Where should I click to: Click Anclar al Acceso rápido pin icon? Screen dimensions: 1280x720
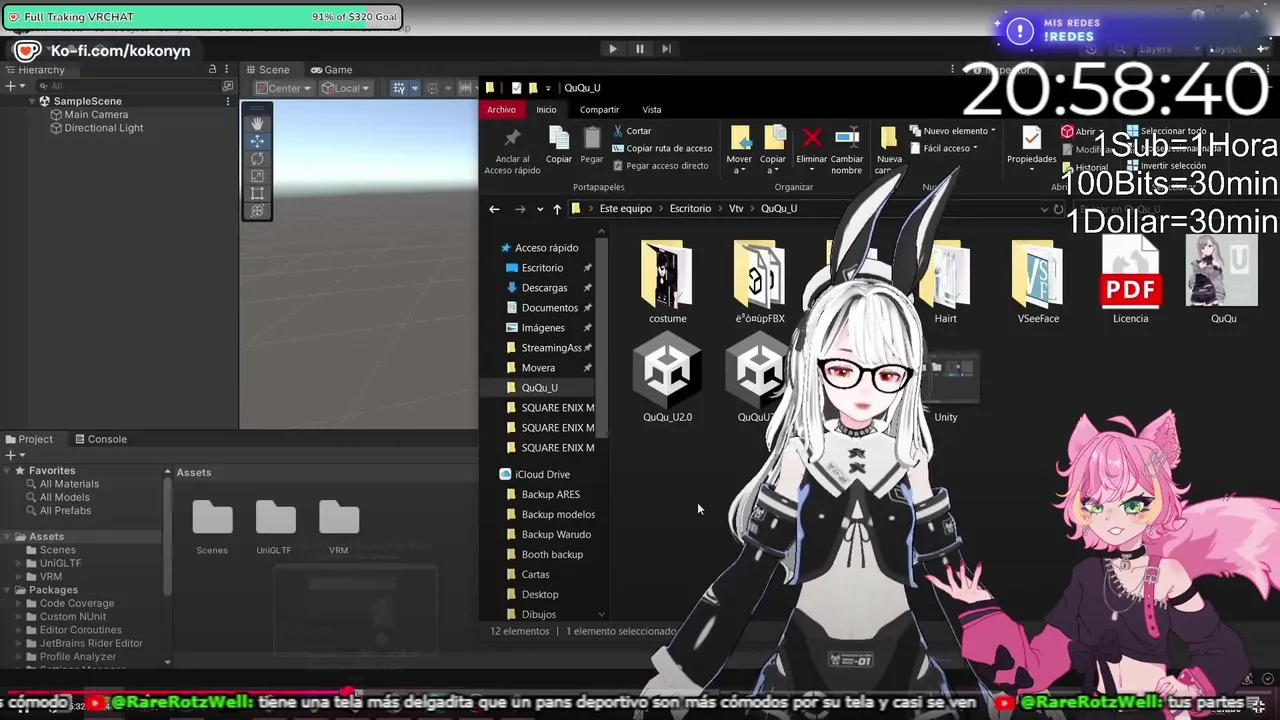pyautogui.click(x=512, y=138)
